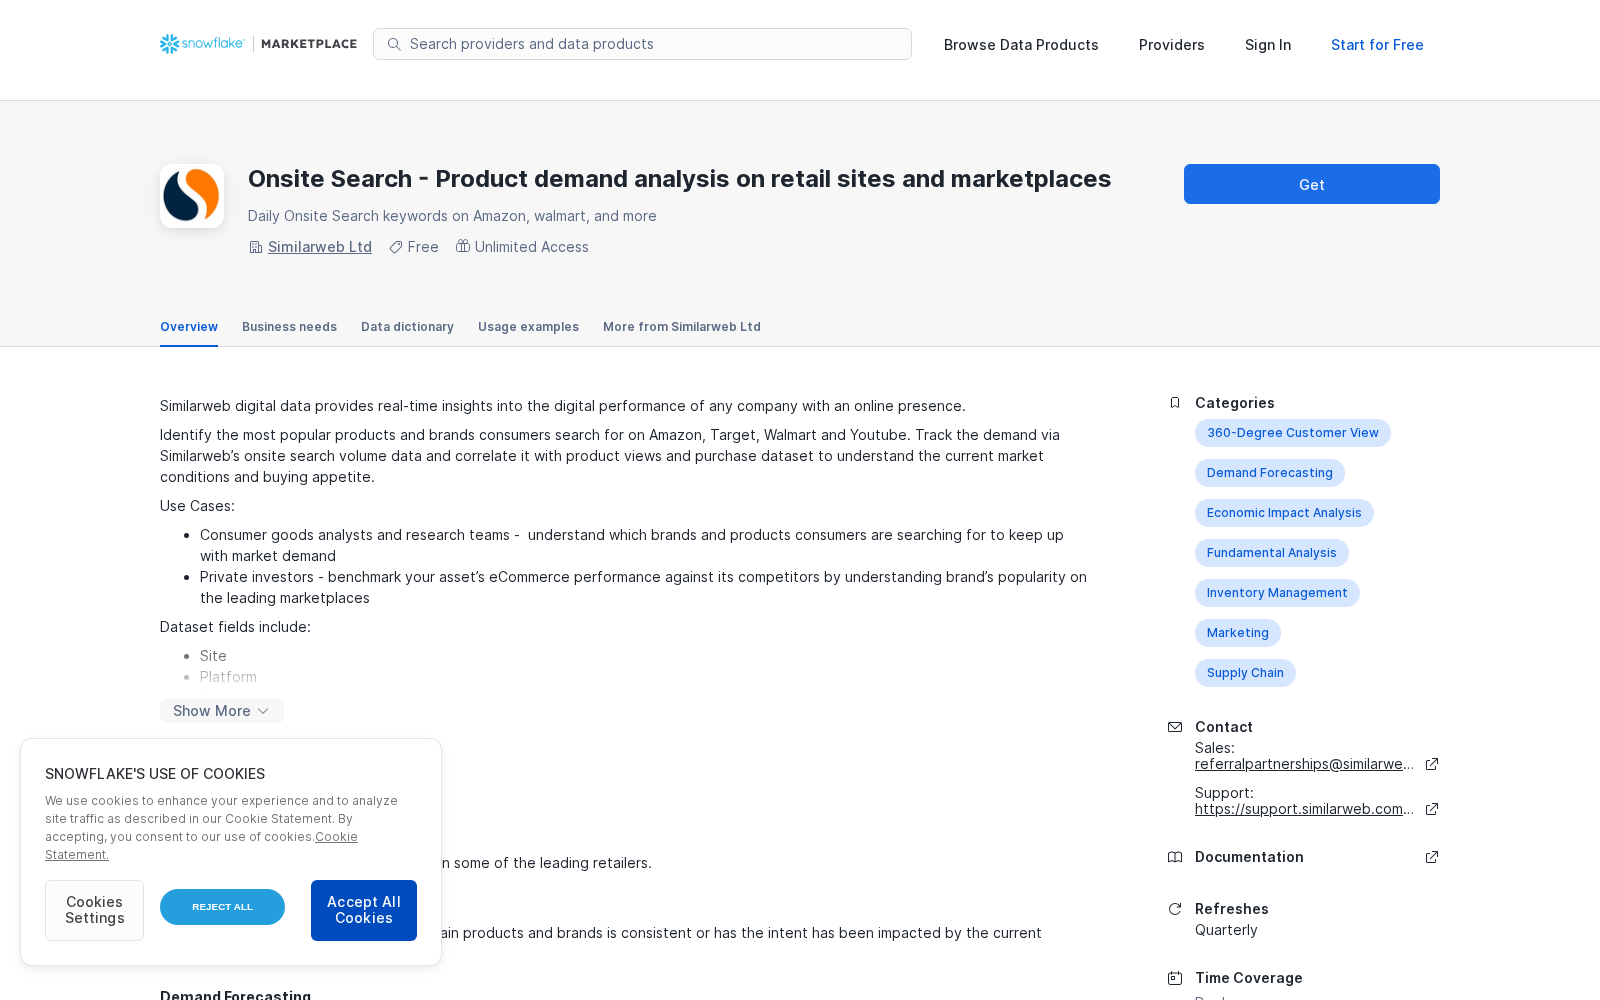This screenshot has height=1000, width=1600.
Task: Click the Free price tag icon
Action: click(396, 247)
